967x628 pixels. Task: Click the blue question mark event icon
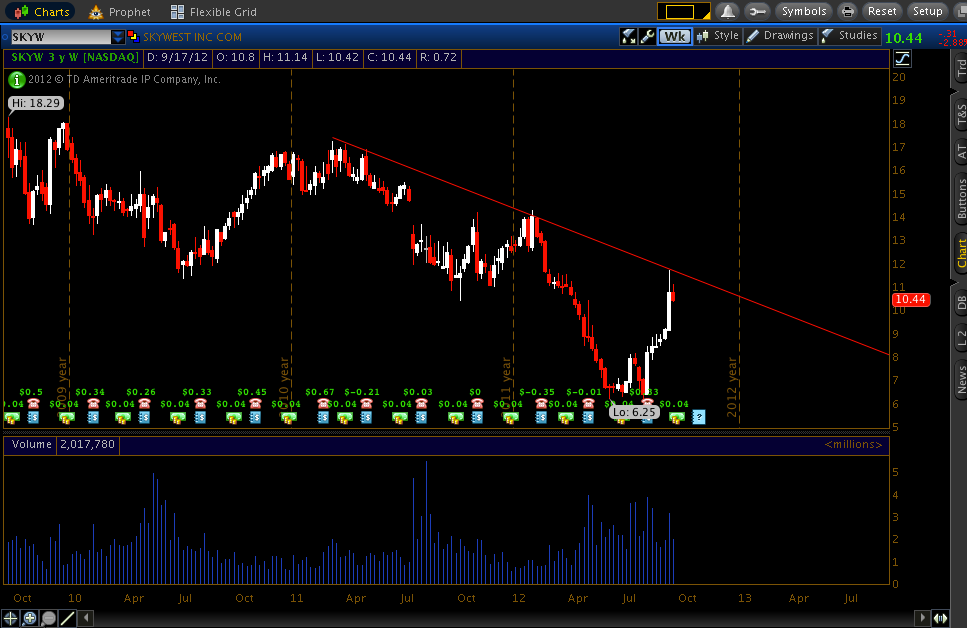(x=698, y=418)
